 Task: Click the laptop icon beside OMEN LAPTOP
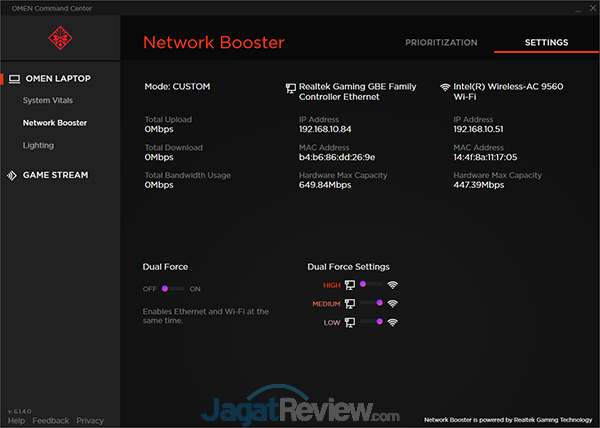[x=15, y=79]
